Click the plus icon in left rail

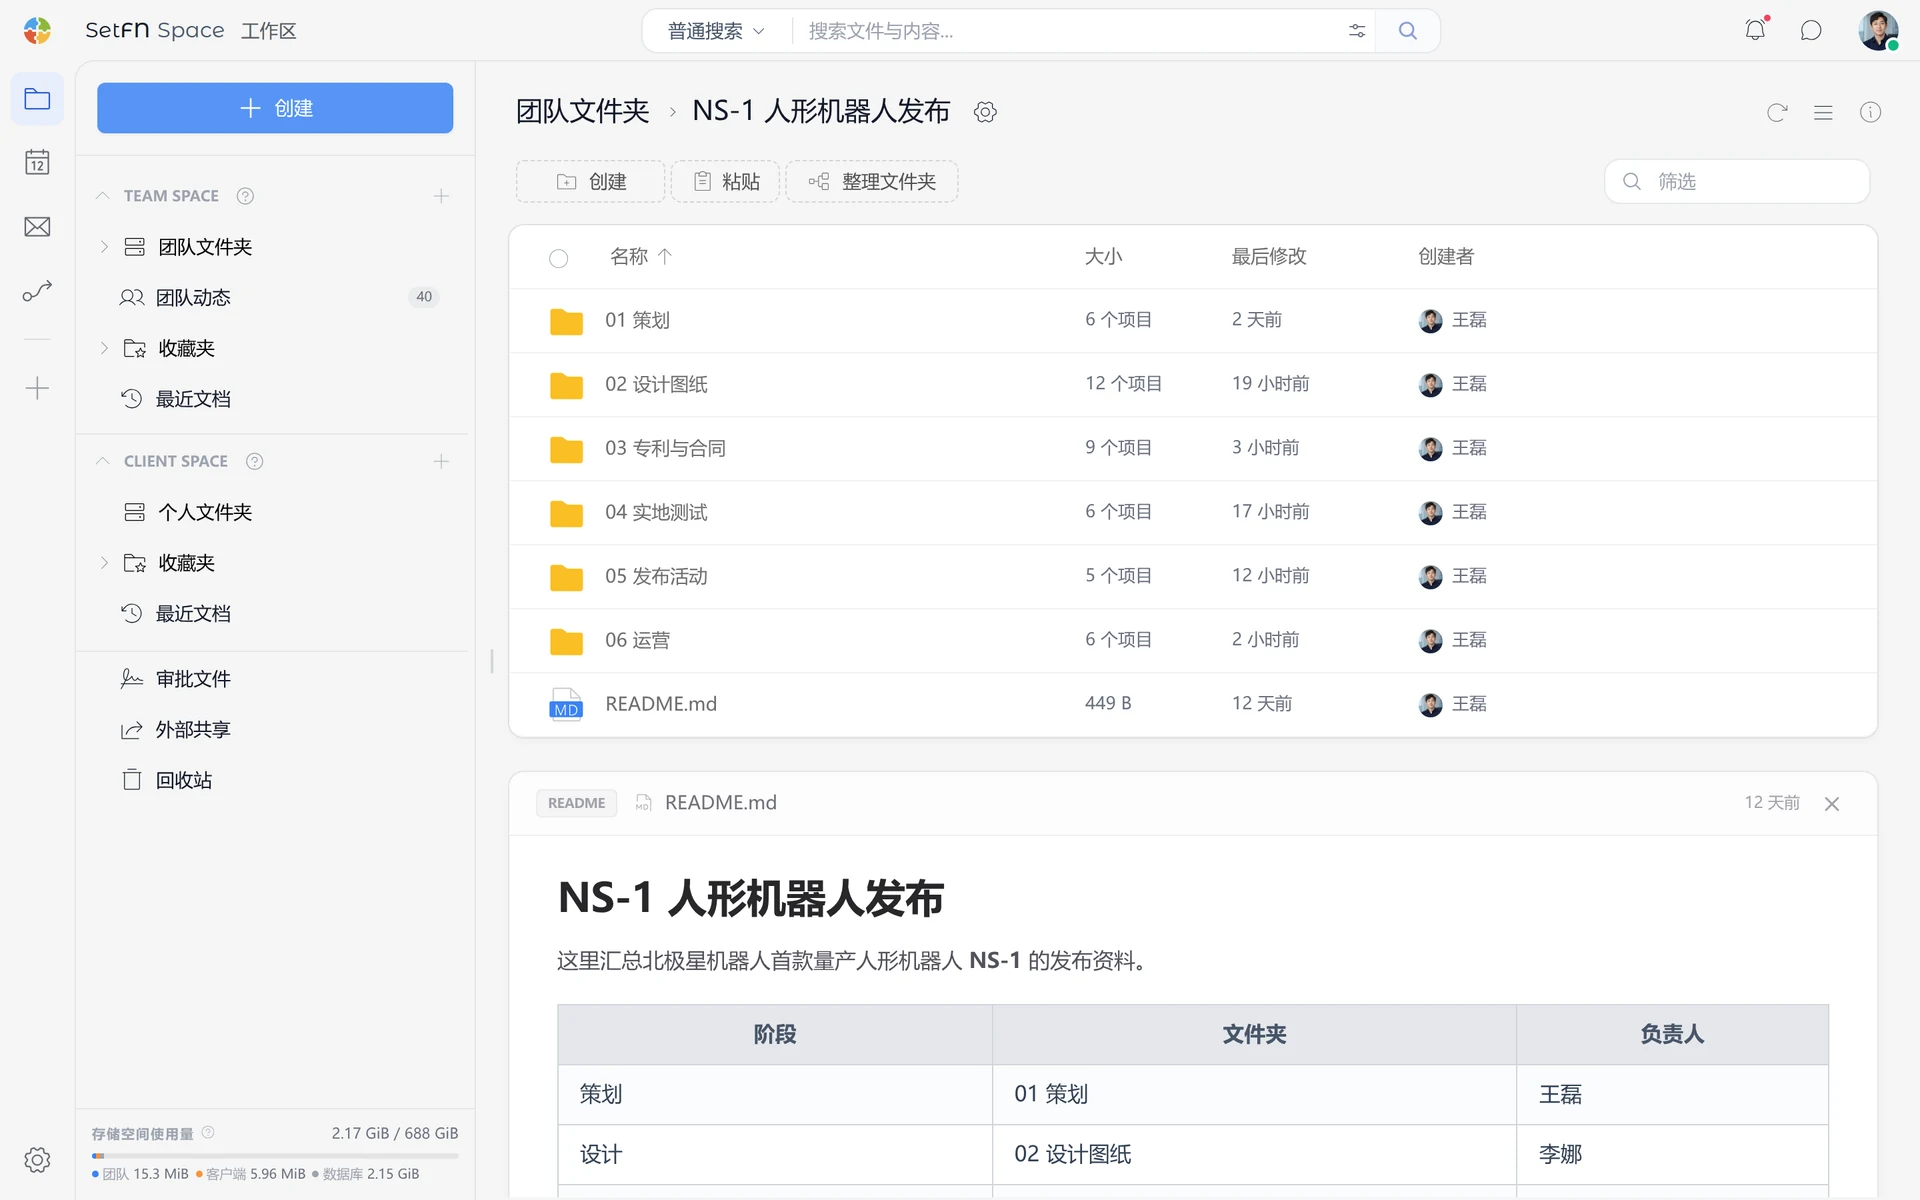(37, 388)
